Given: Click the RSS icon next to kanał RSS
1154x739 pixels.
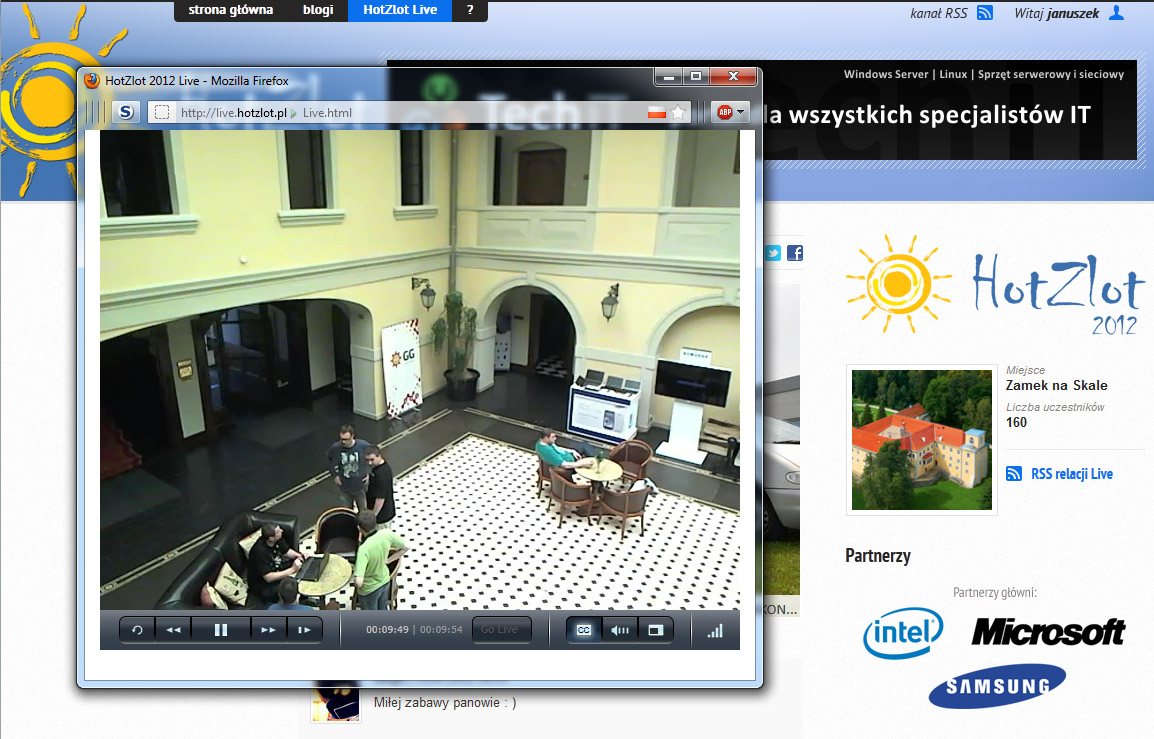Looking at the screenshot, I should (x=985, y=13).
